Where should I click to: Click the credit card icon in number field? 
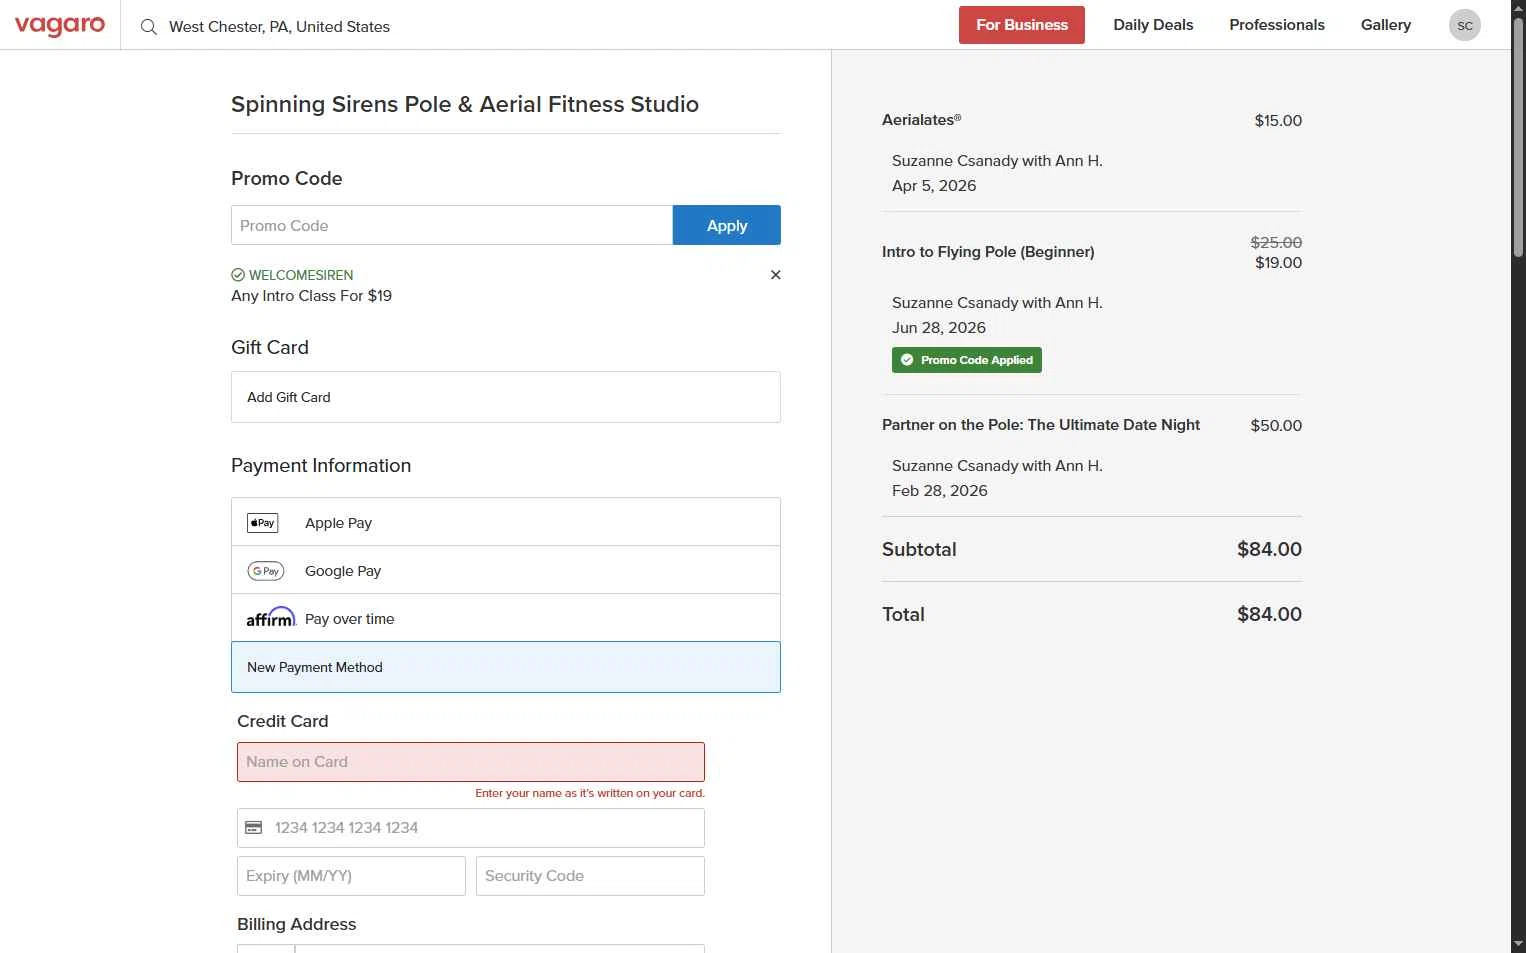pyautogui.click(x=254, y=828)
